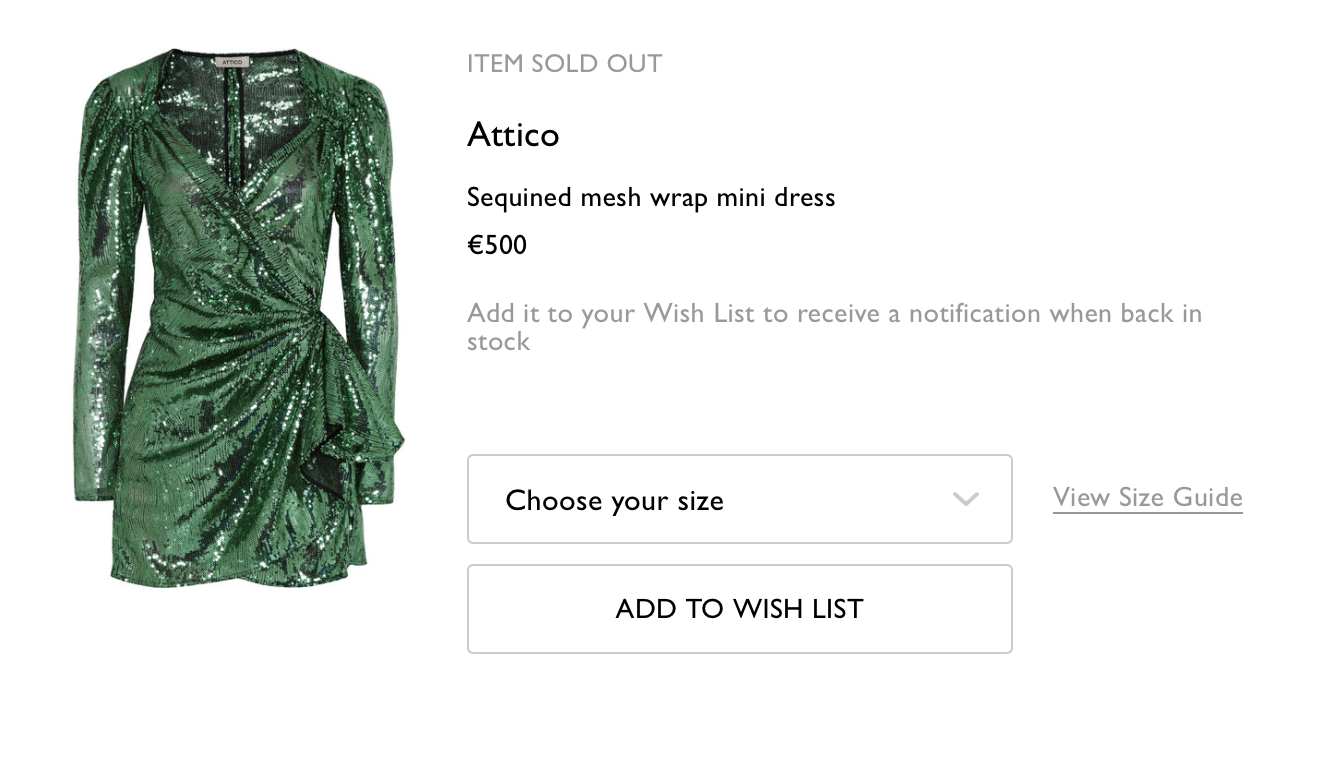The image size is (1336, 784).
Task: Open the Choose your size dropdown
Action: (x=739, y=499)
